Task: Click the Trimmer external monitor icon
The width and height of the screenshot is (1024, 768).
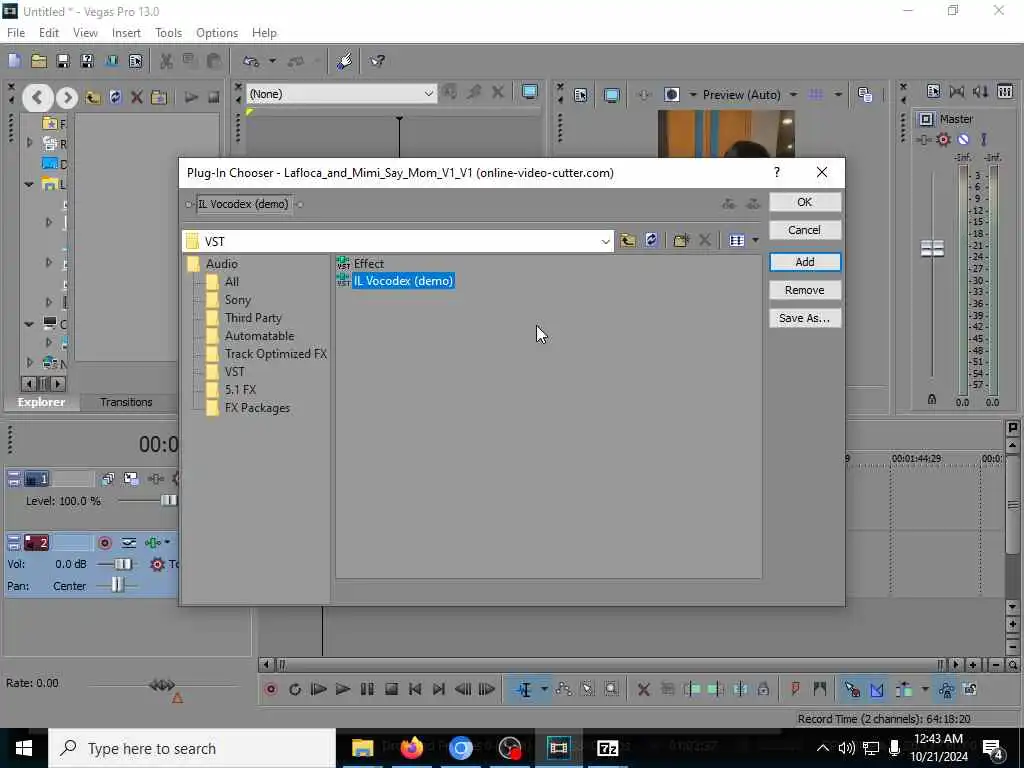Action: pos(530,92)
